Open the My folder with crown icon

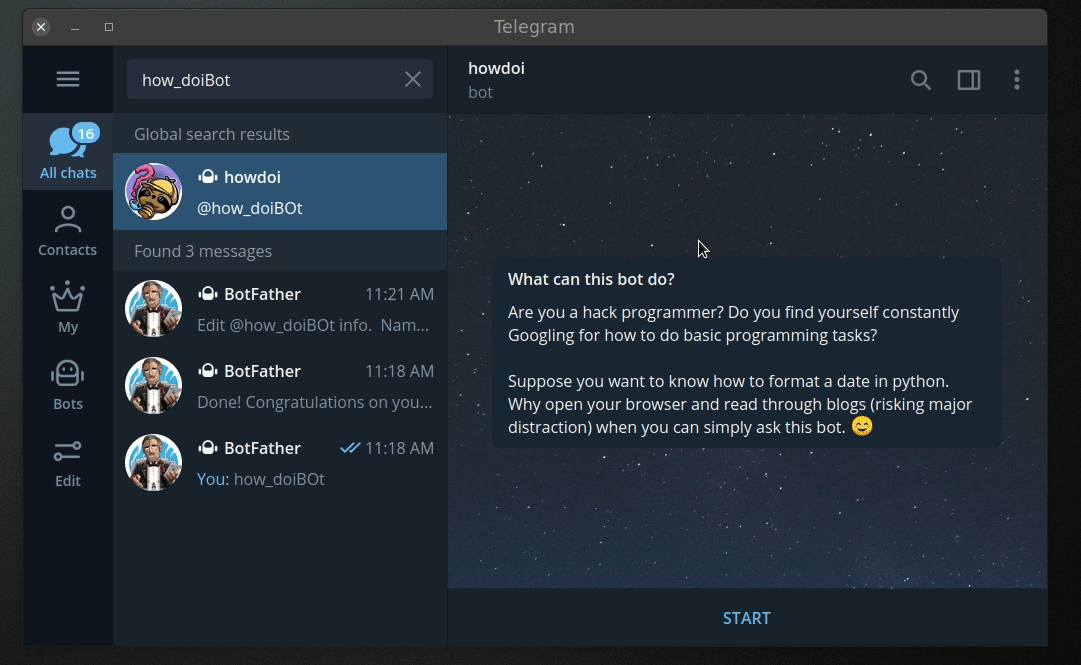tap(68, 307)
